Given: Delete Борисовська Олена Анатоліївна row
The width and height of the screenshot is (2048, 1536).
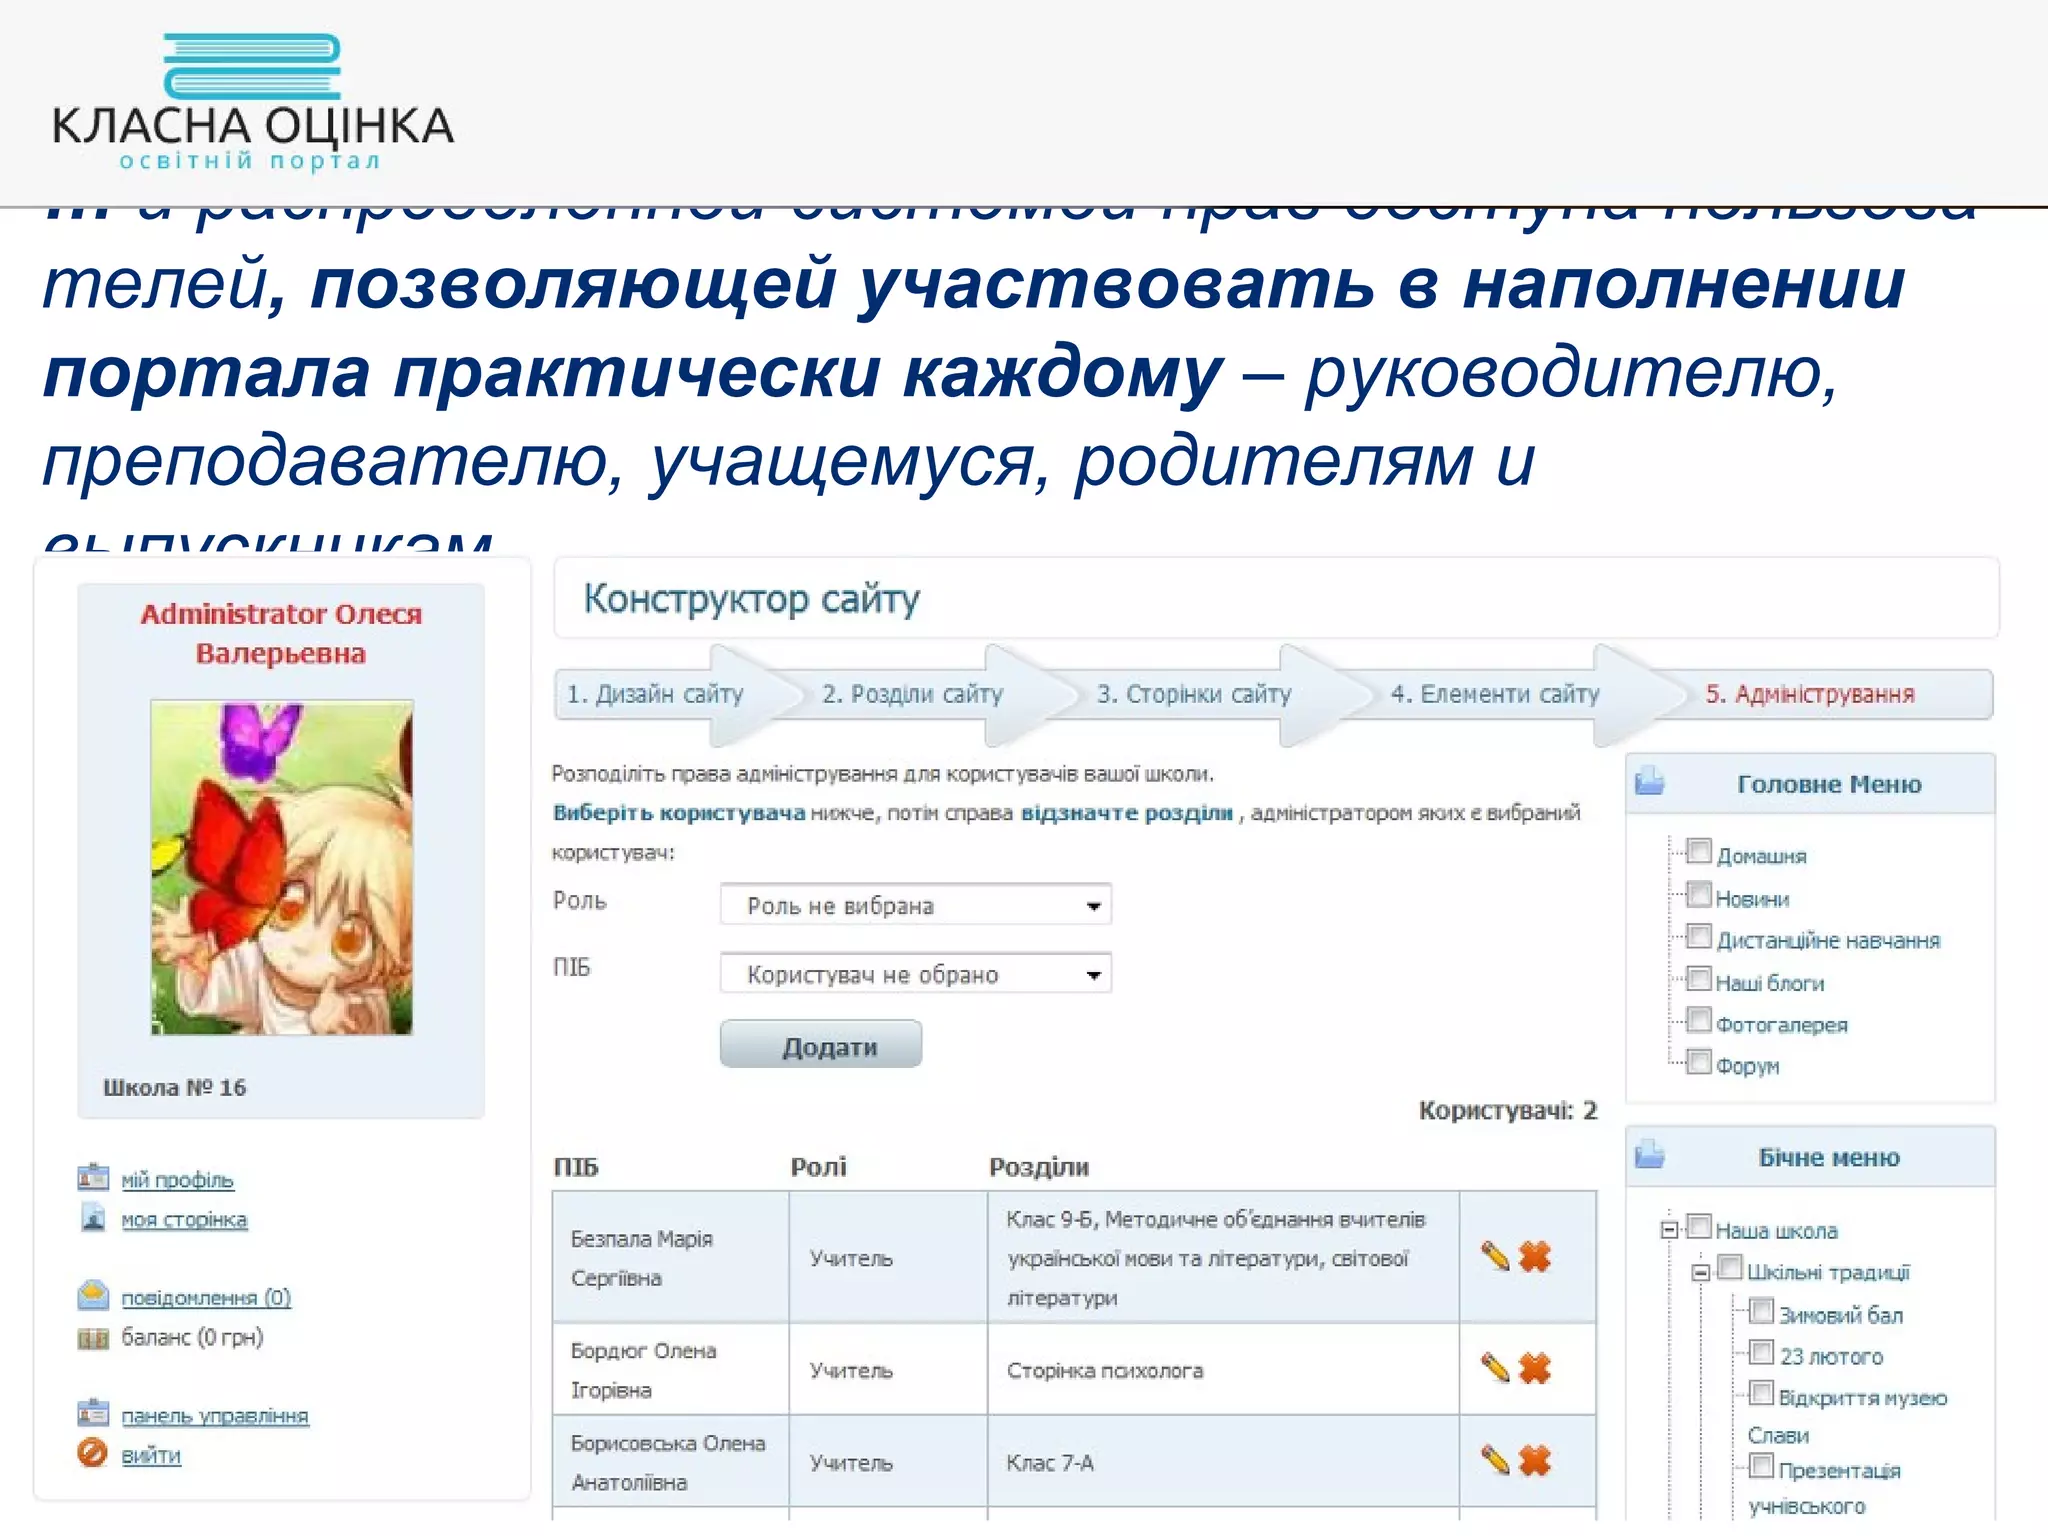Looking at the screenshot, I should [1534, 1460].
